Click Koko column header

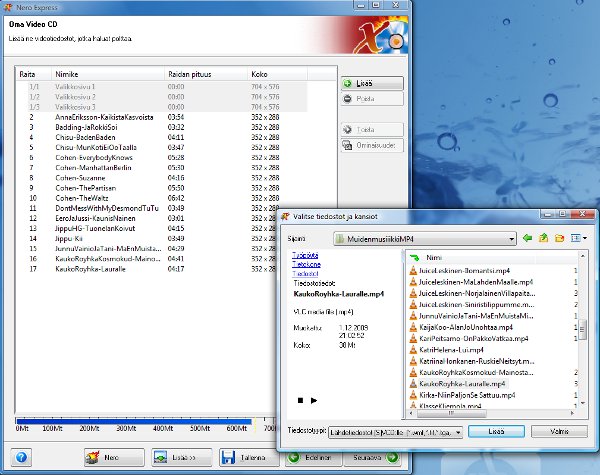(x=278, y=74)
